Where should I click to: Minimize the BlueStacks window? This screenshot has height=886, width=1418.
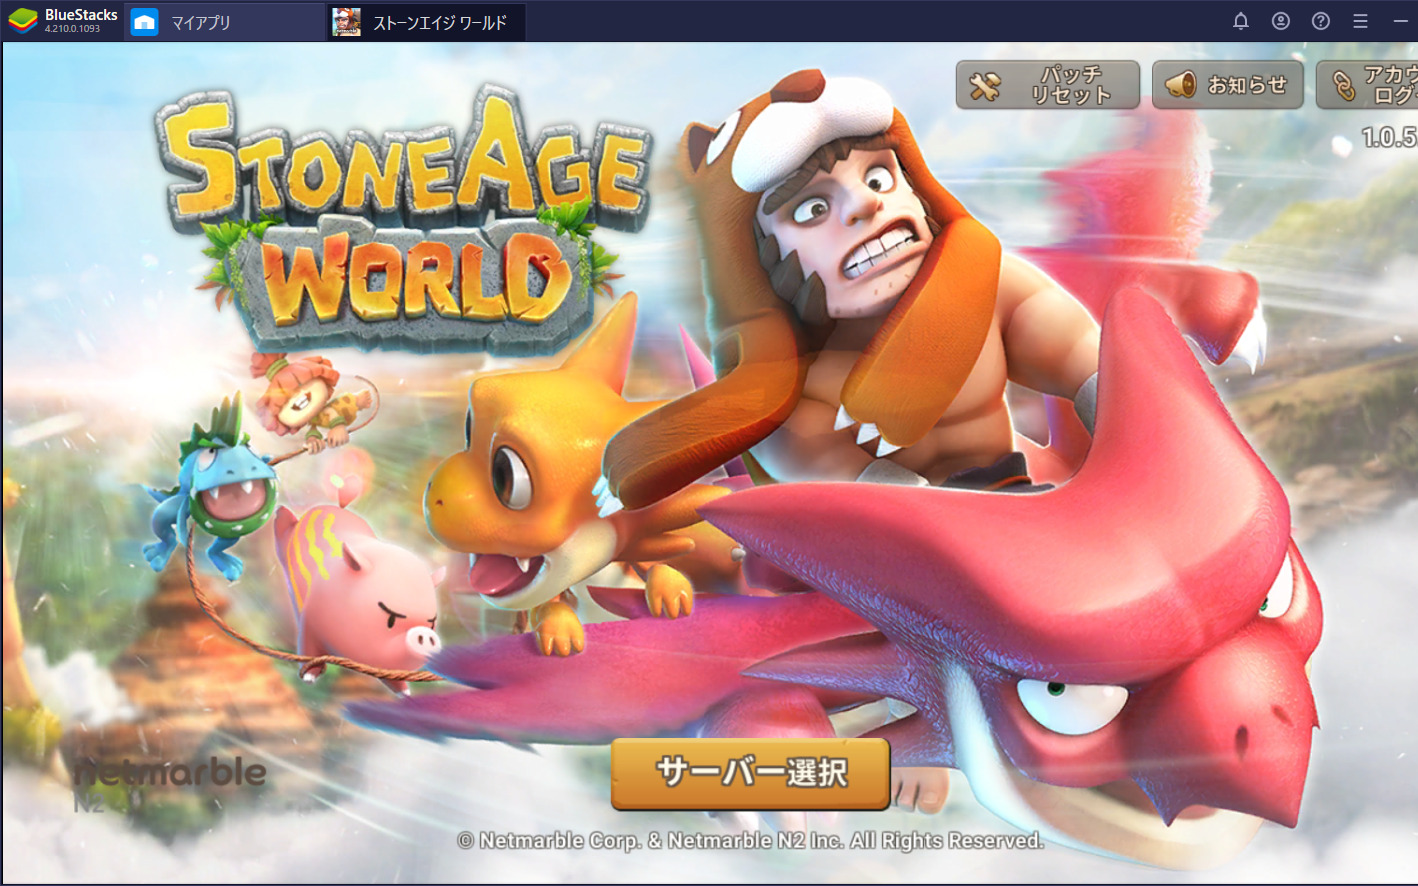[1400, 21]
